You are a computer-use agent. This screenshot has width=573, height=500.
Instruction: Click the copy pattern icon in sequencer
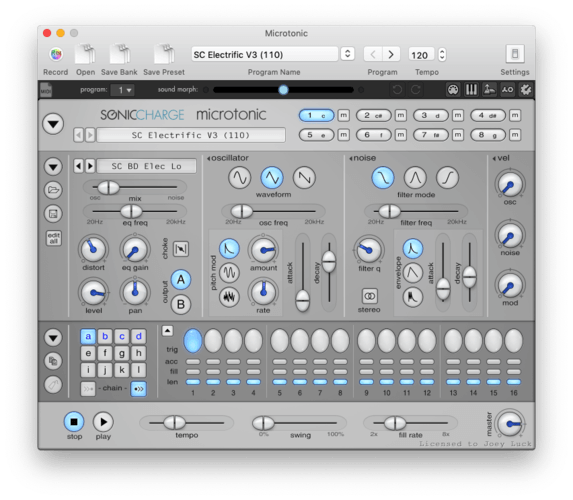coord(53,361)
